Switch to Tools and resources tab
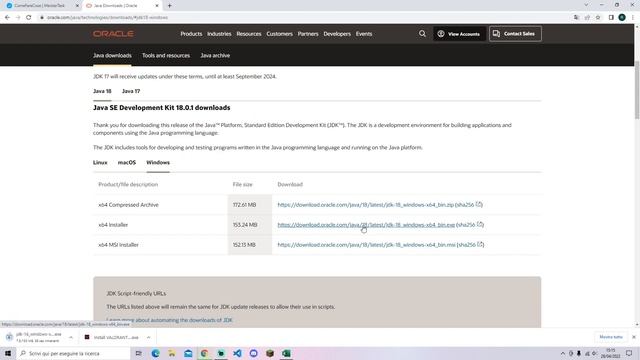This screenshot has width=640, height=360. point(166,56)
